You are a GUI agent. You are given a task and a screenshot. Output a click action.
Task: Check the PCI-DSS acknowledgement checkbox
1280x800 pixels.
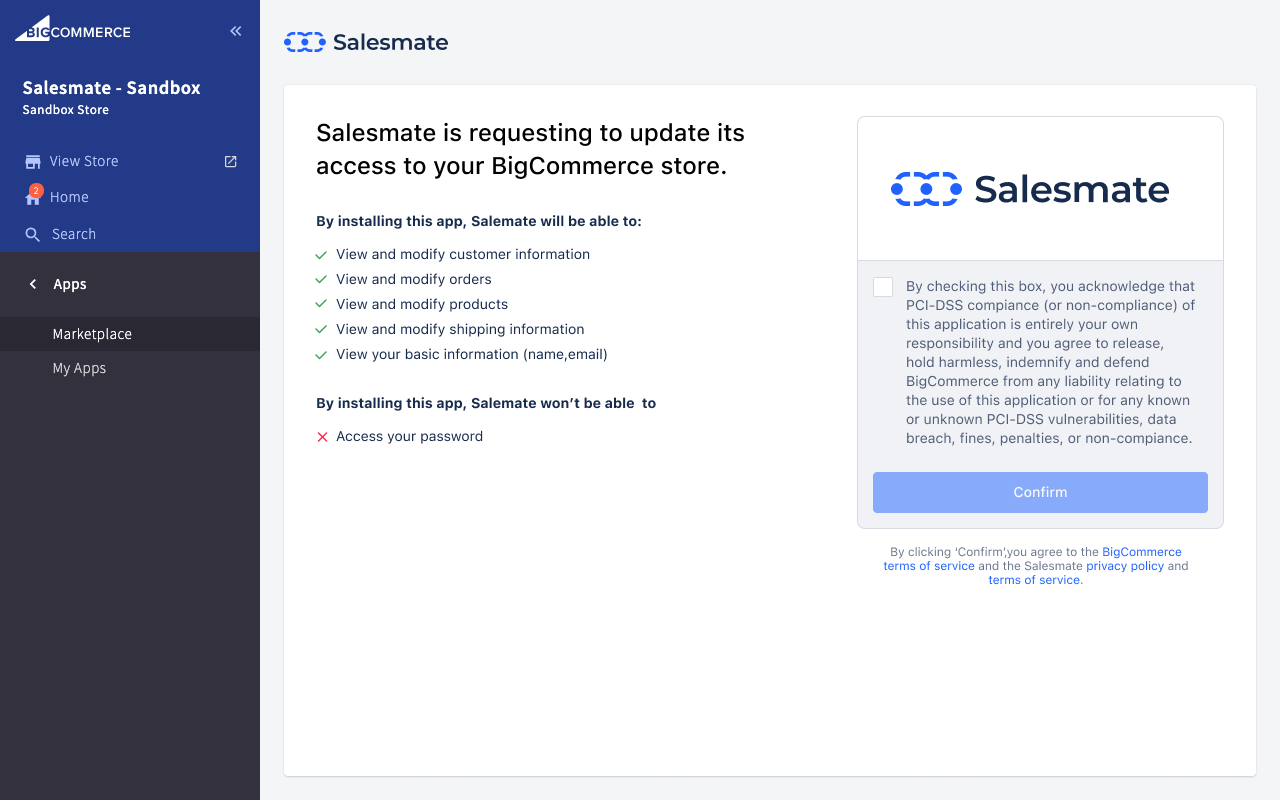(883, 287)
